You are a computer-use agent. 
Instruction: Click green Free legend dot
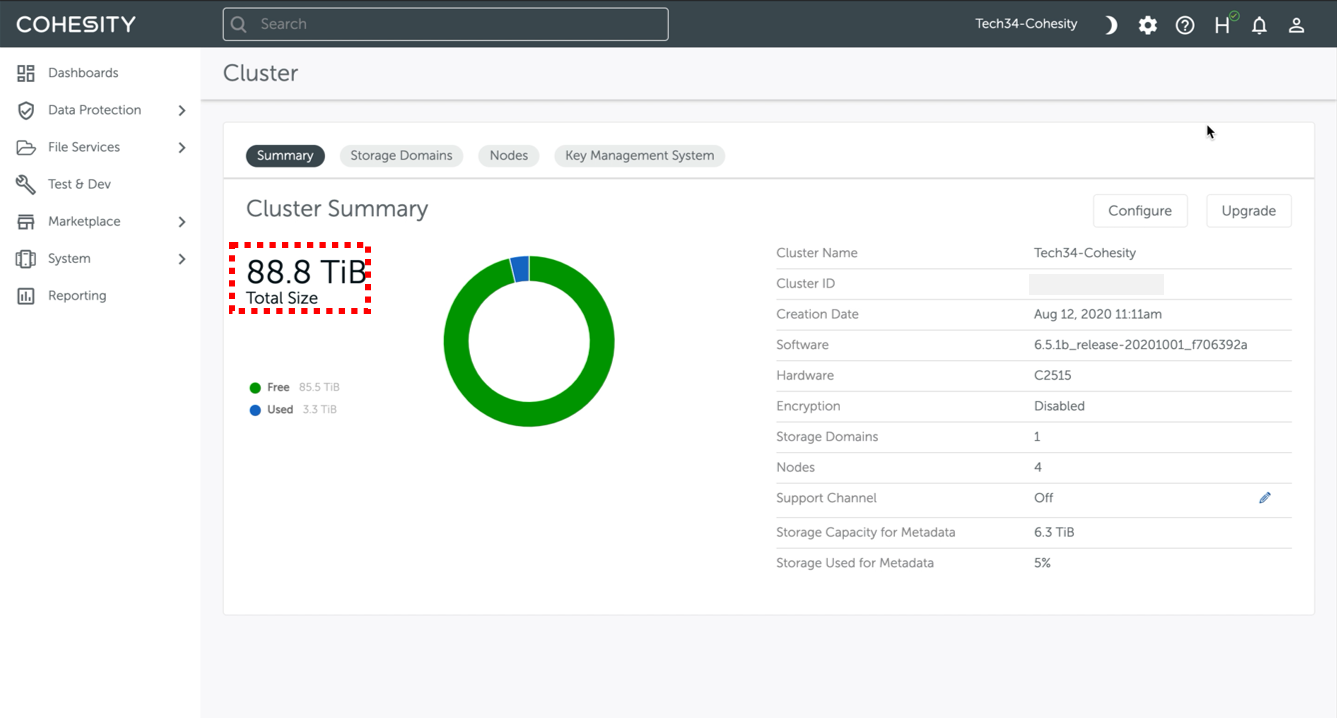255,388
